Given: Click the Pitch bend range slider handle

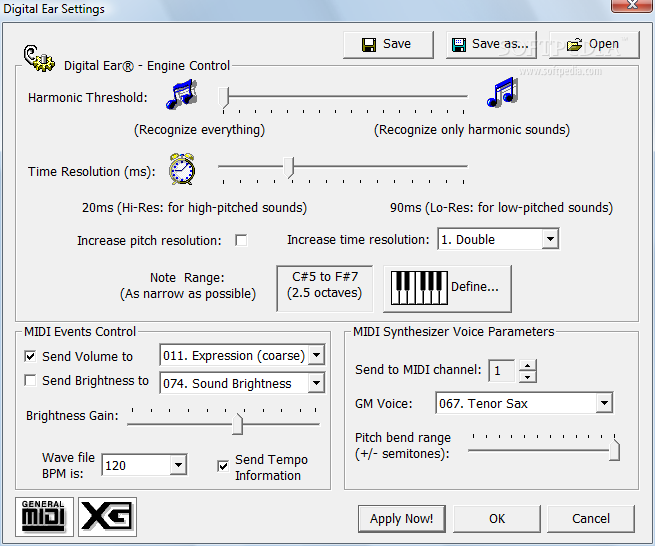Looking at the screenshot, I should point(614,449).
